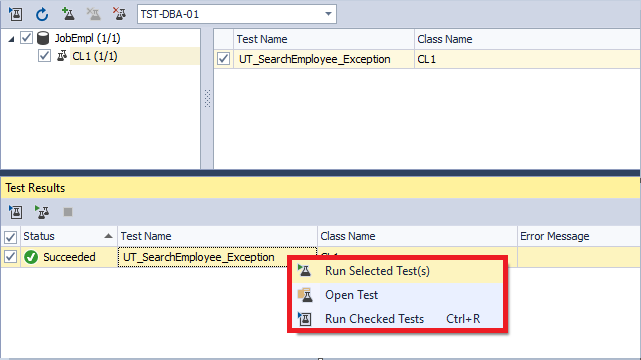Uncheck the CL1 class checkbox
The height and width of the screenshot is (360, 641).
[x=44, y=56]
